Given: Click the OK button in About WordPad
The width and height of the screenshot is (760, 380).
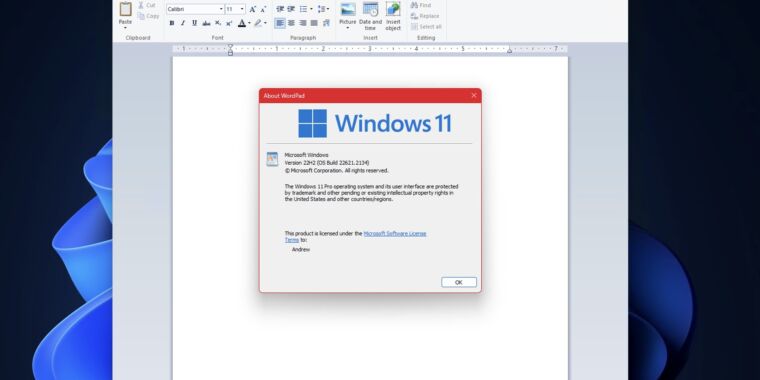Looking at the screenshot, I should tap(459, 282).
